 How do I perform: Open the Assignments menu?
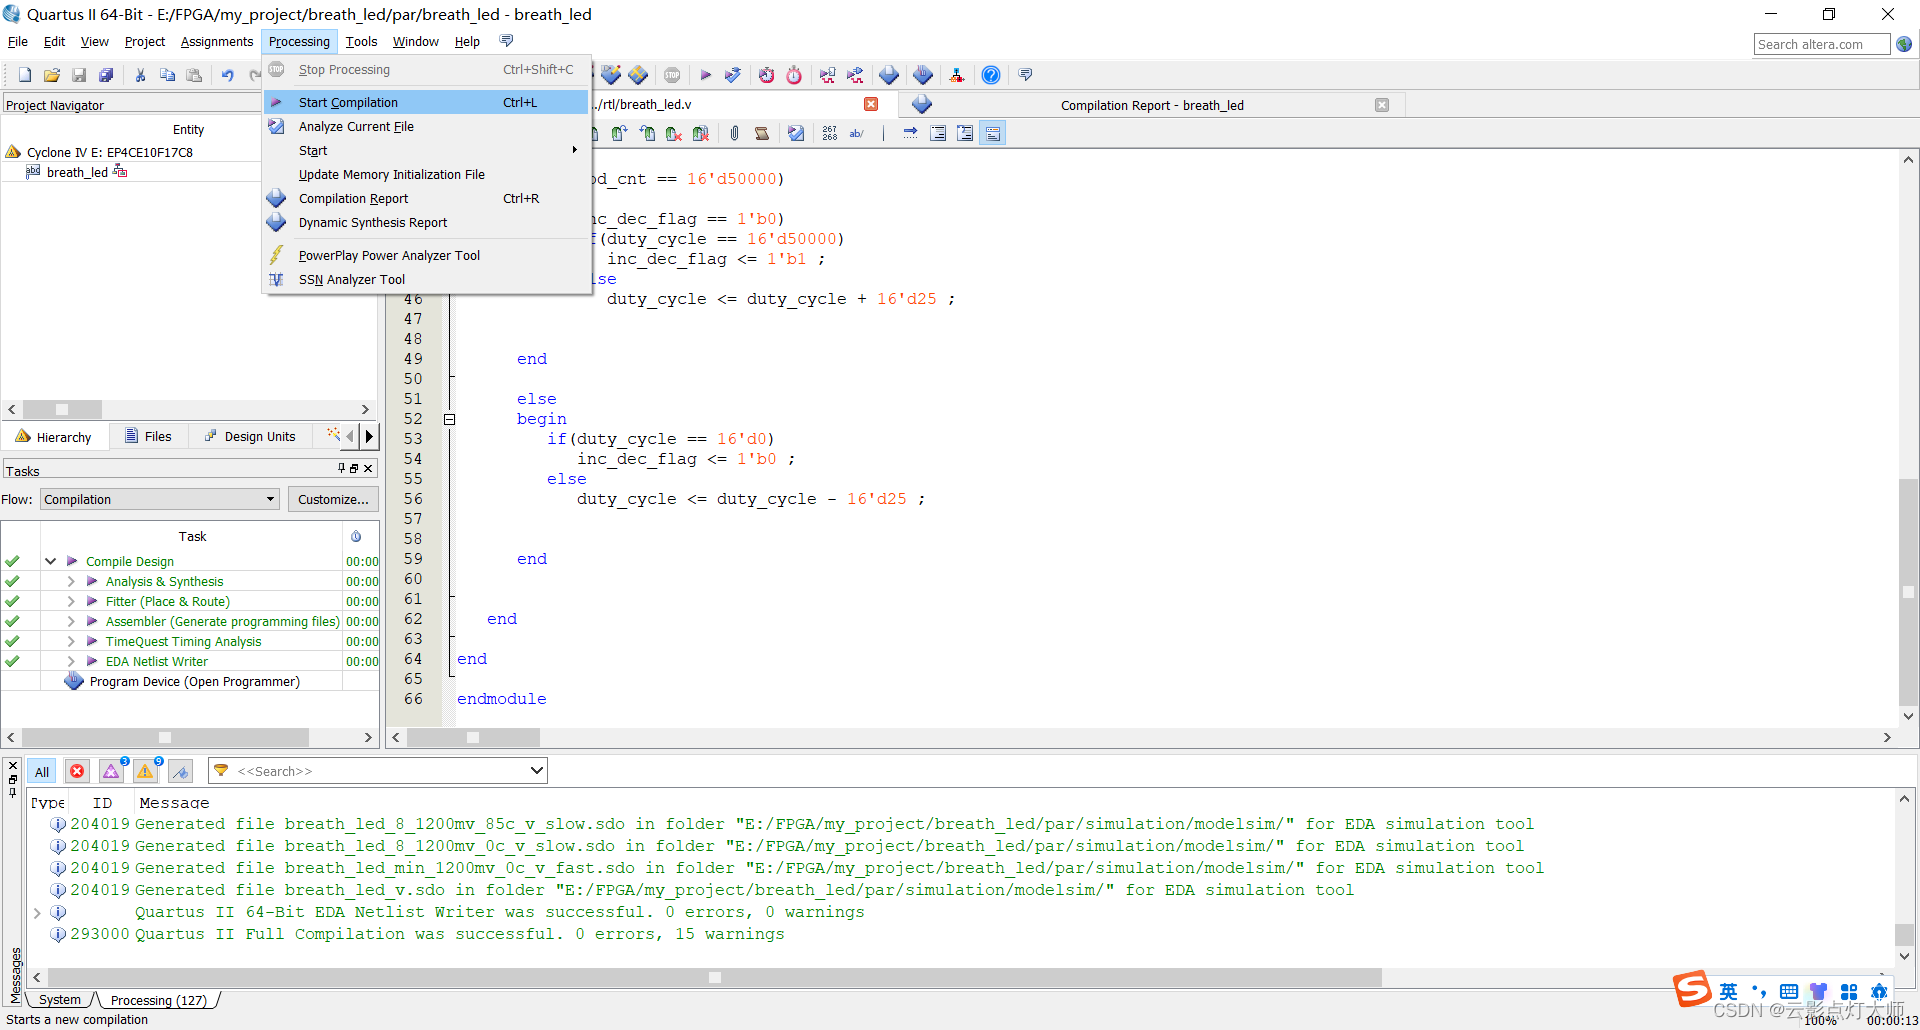[217, 41]
